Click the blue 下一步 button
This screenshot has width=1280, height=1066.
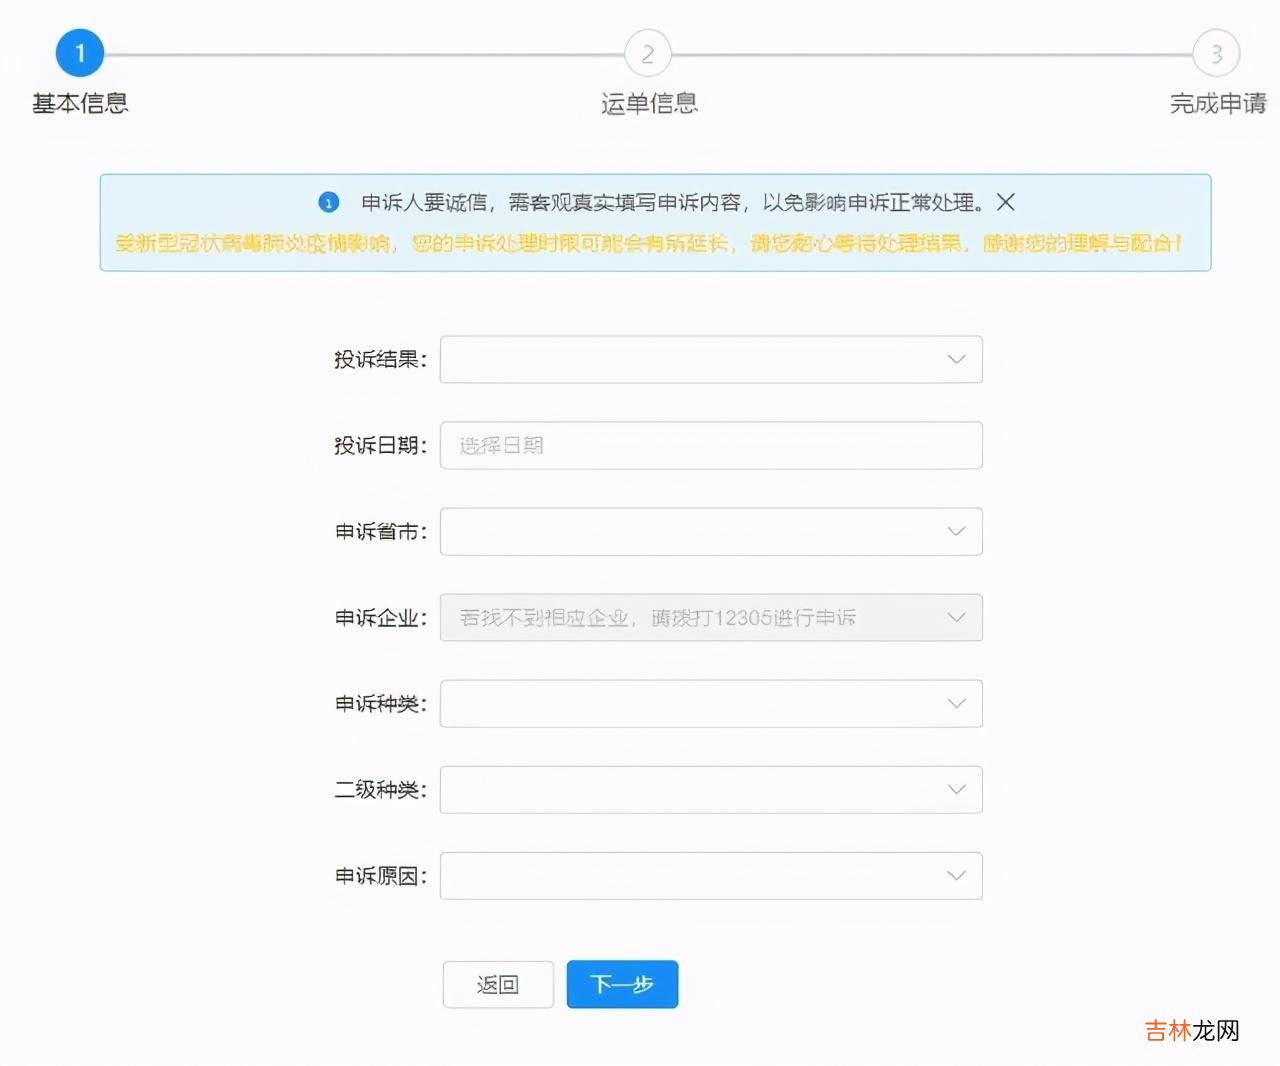pyautogui.click(x=622, y=985)
